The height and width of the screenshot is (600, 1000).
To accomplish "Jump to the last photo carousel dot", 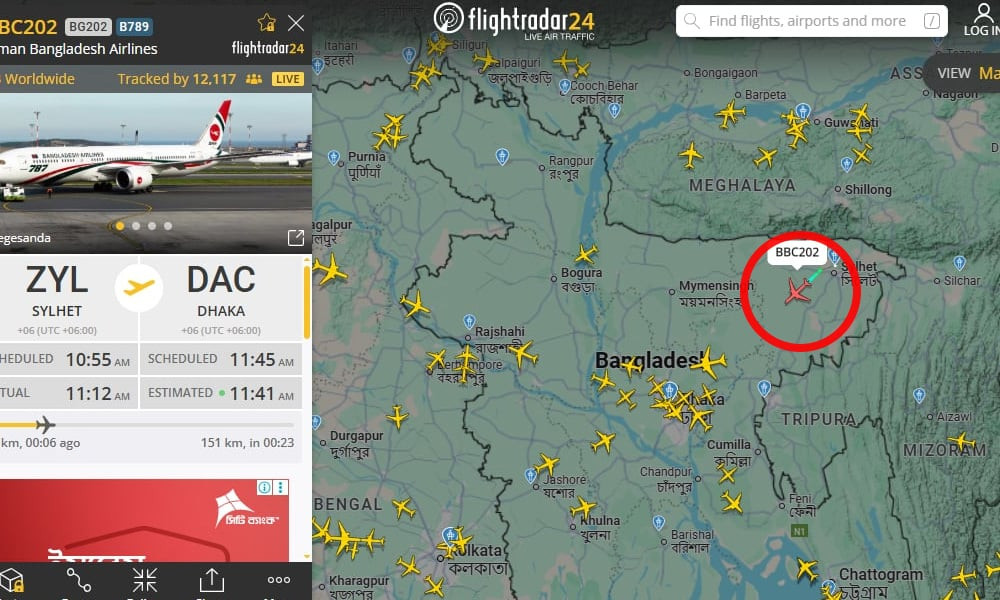I will (168, 226).
